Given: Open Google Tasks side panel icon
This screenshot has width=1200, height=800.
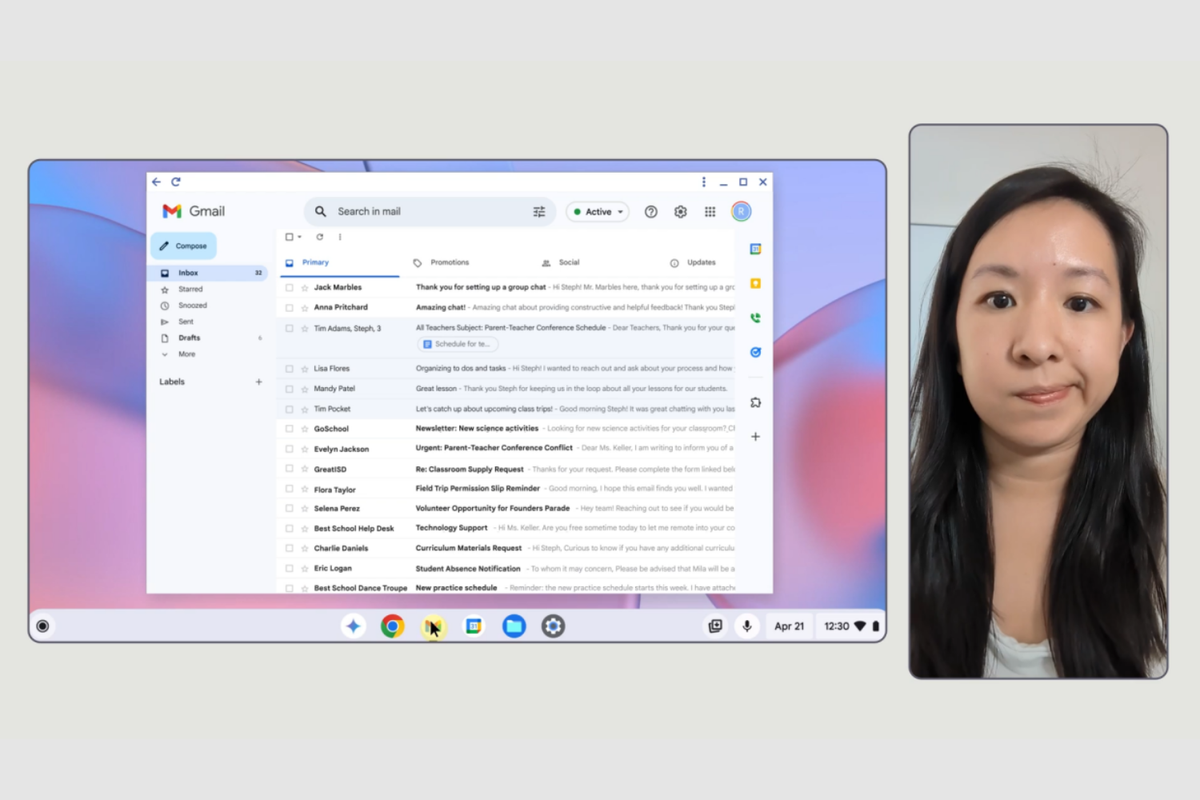Looking at the screenshot, I should 756,352.
